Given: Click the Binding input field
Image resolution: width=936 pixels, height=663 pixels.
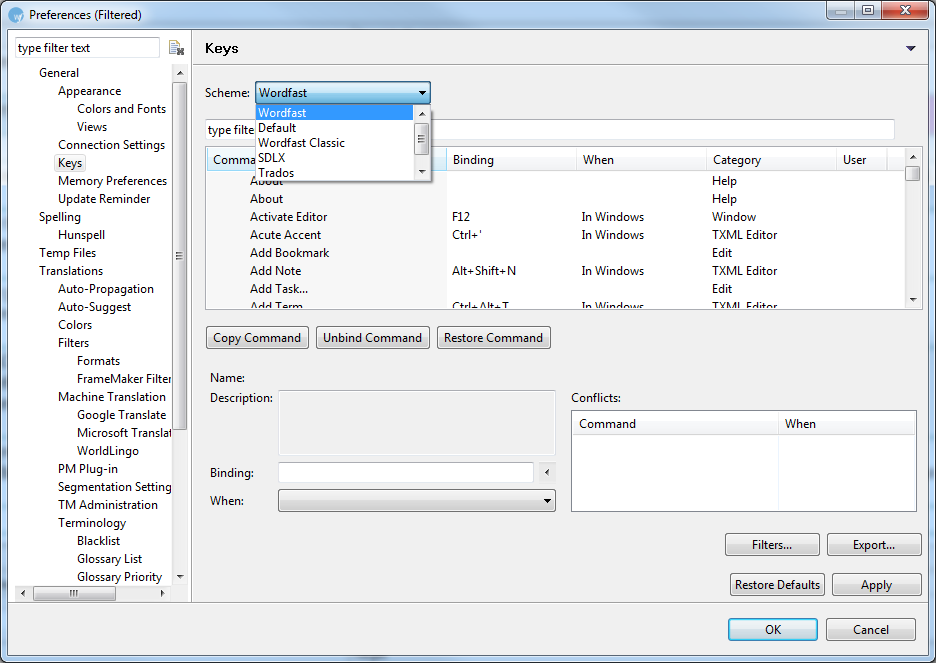Looking at the screenshot, I should pos(406,473).
